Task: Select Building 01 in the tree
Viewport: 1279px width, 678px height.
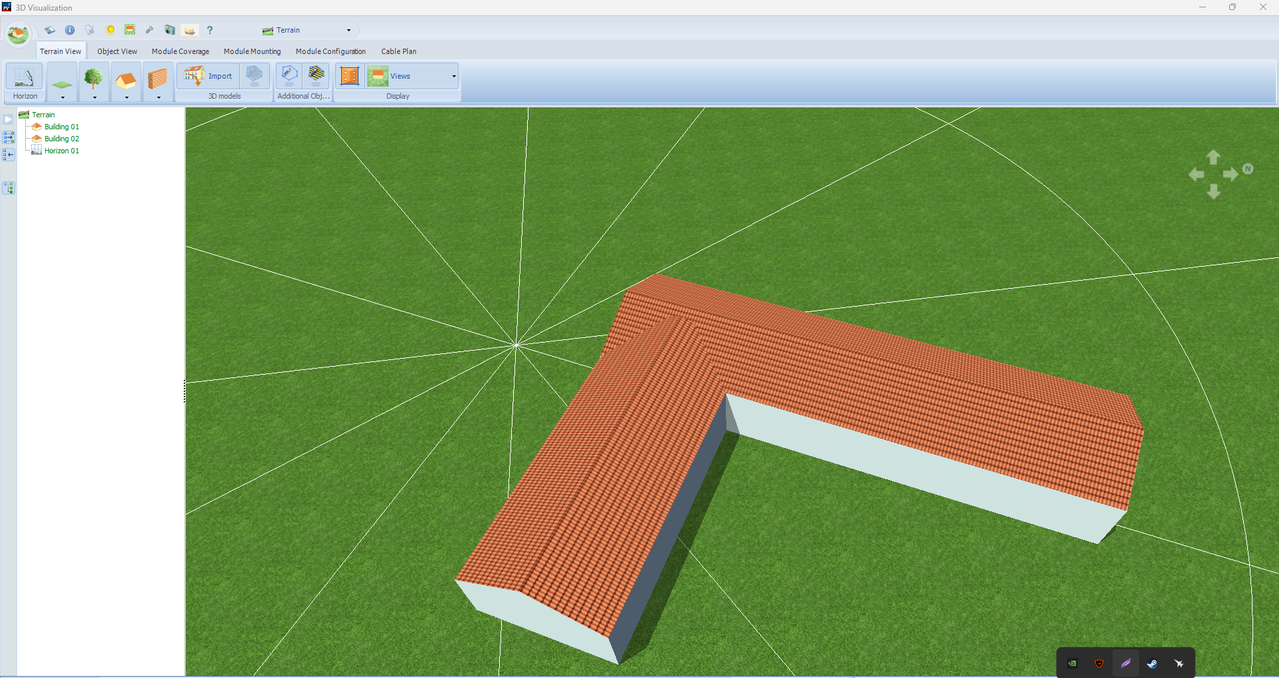Action: coord(61,127)
